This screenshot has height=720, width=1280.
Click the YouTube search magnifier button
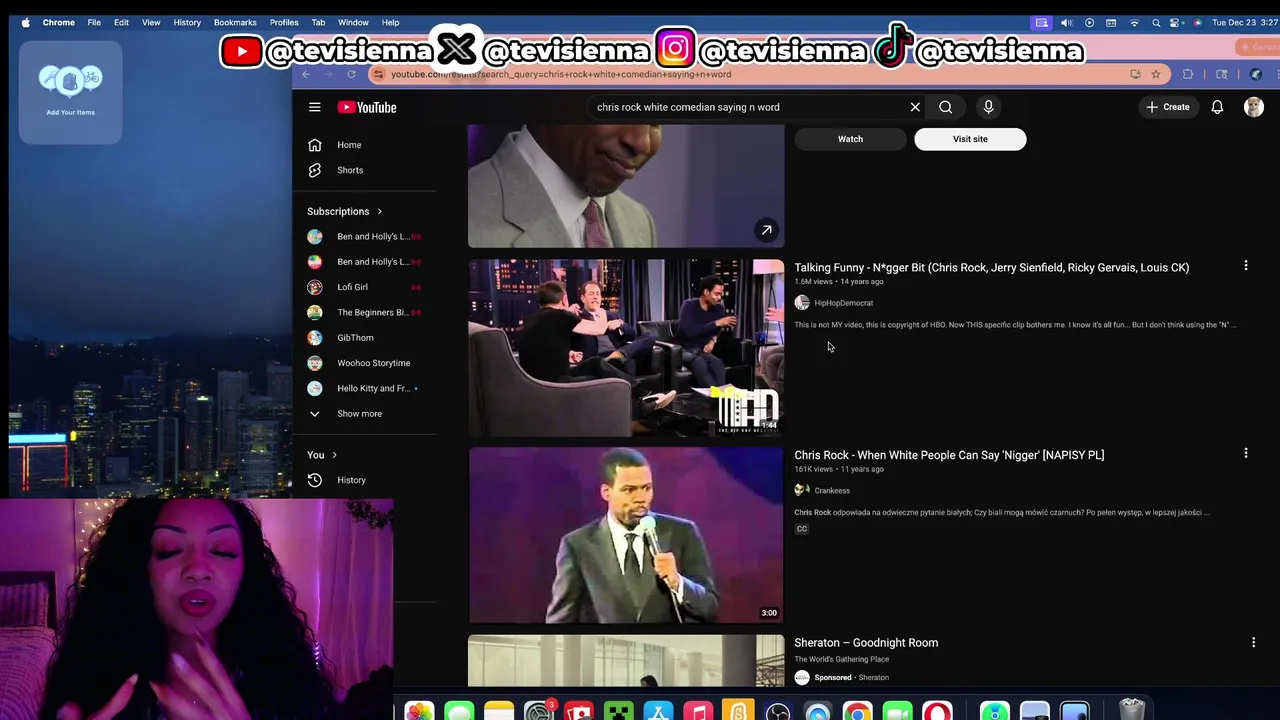coord(945,107)
